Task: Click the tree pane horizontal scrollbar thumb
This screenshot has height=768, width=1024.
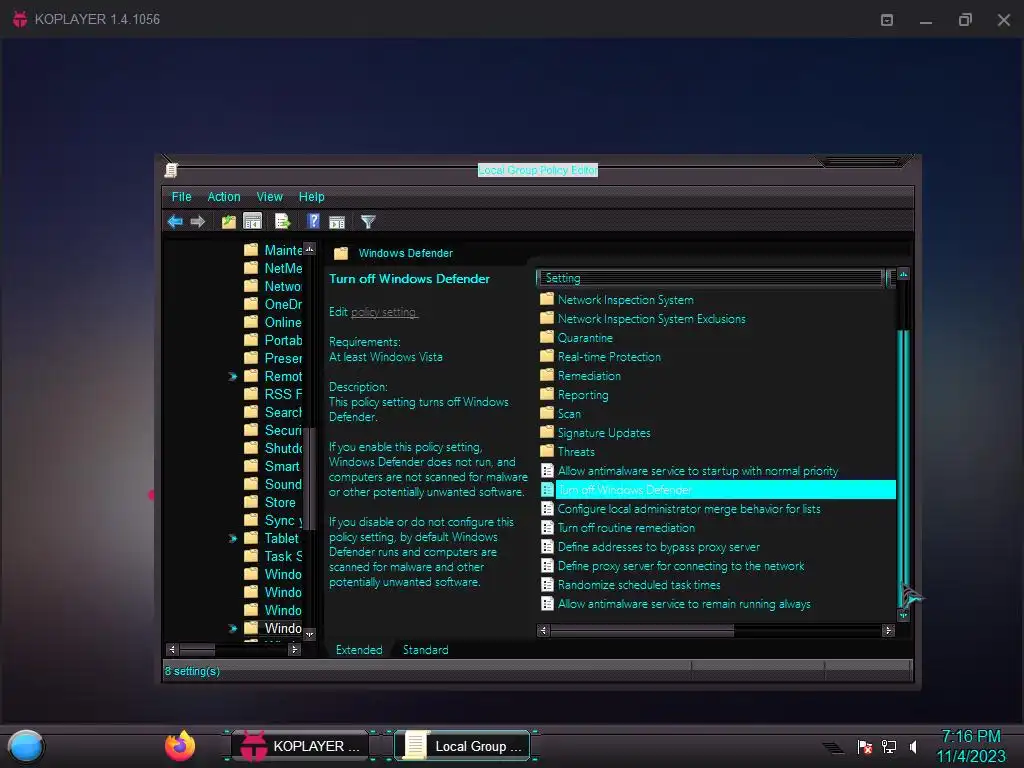Action: point(197,649)
